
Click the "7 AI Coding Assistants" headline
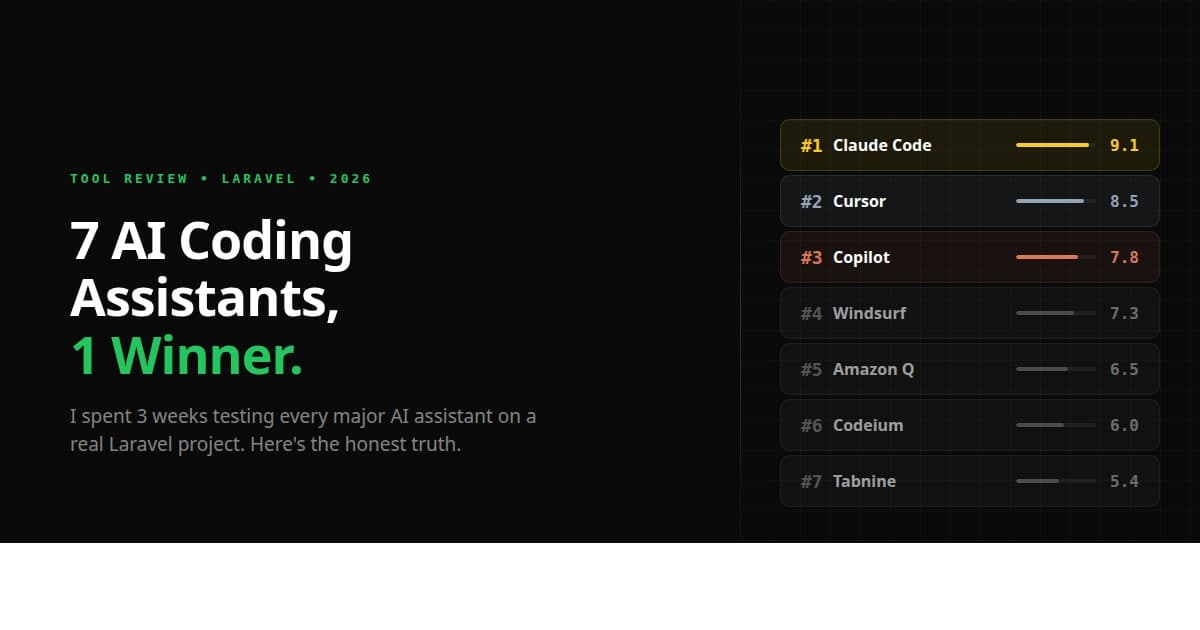(211, 268)
